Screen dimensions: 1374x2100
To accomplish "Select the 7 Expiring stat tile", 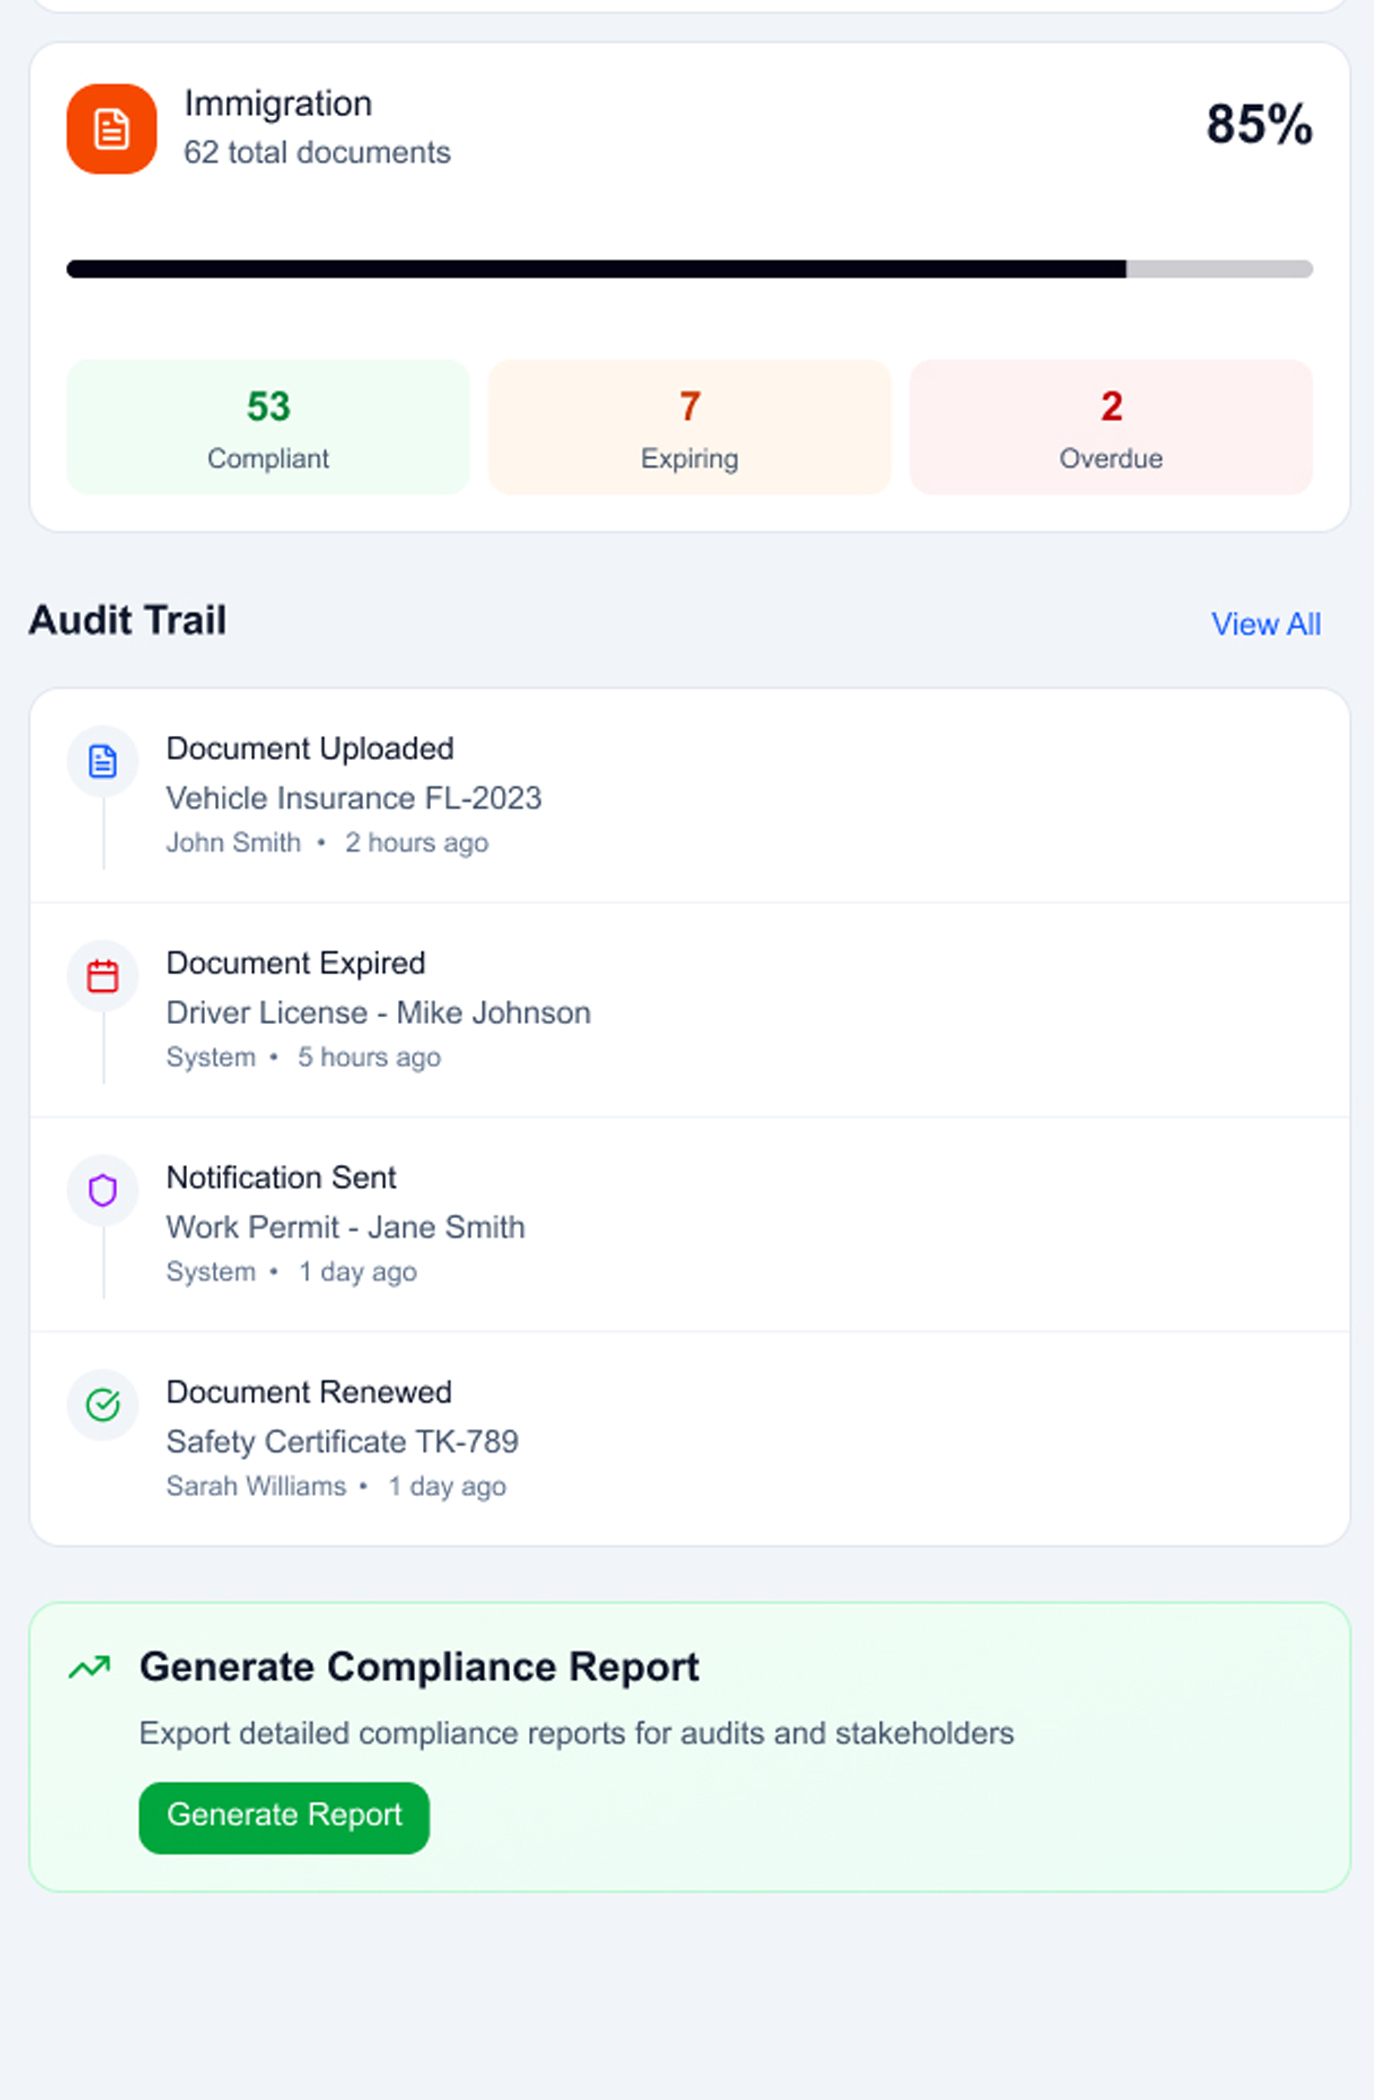I will [689, 427].
